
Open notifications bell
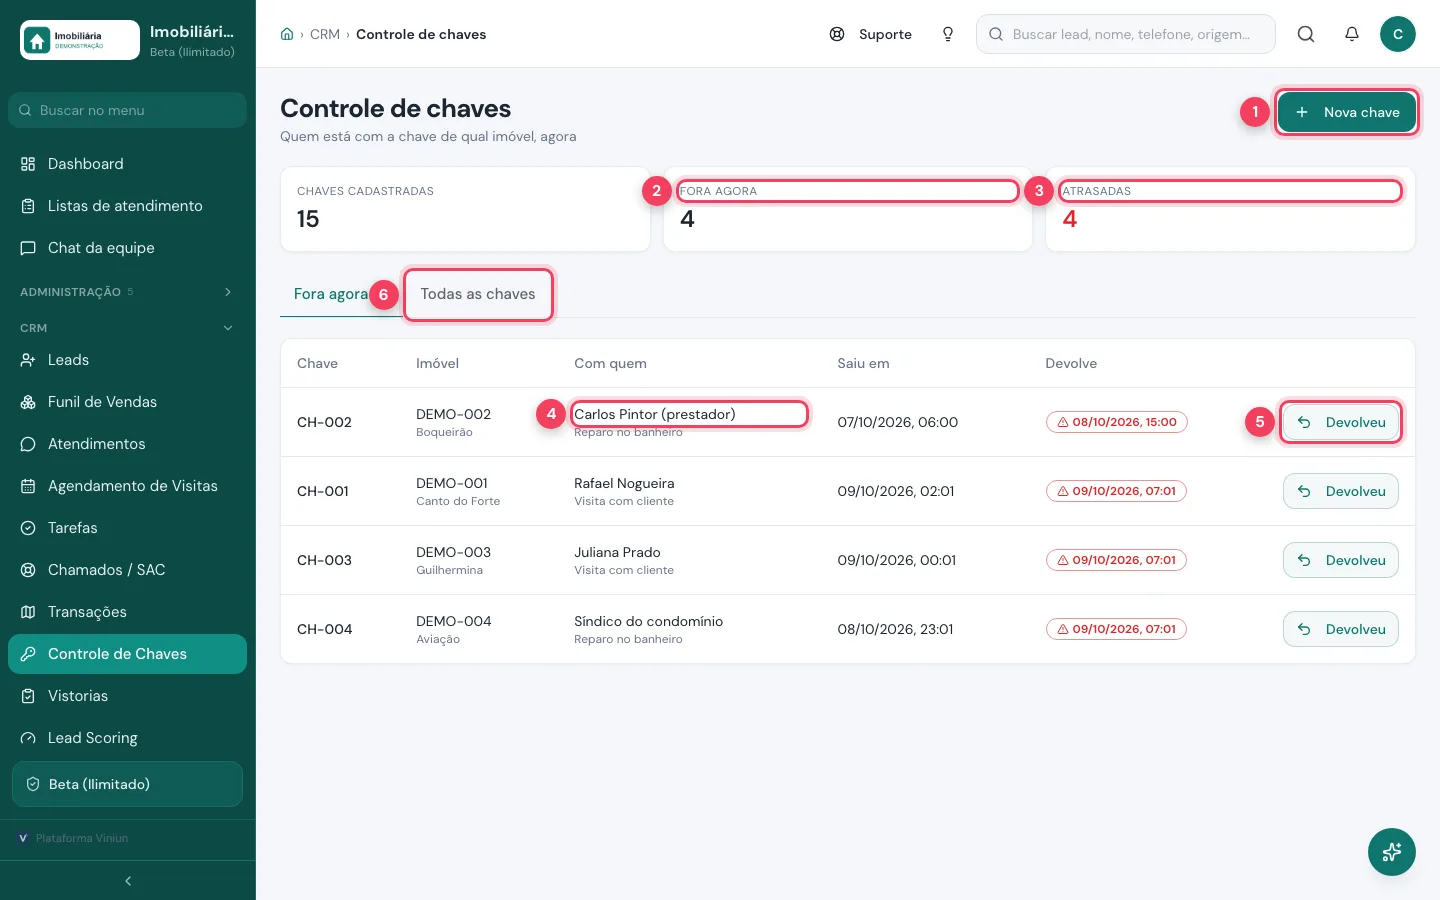(x=1352, y=34)
